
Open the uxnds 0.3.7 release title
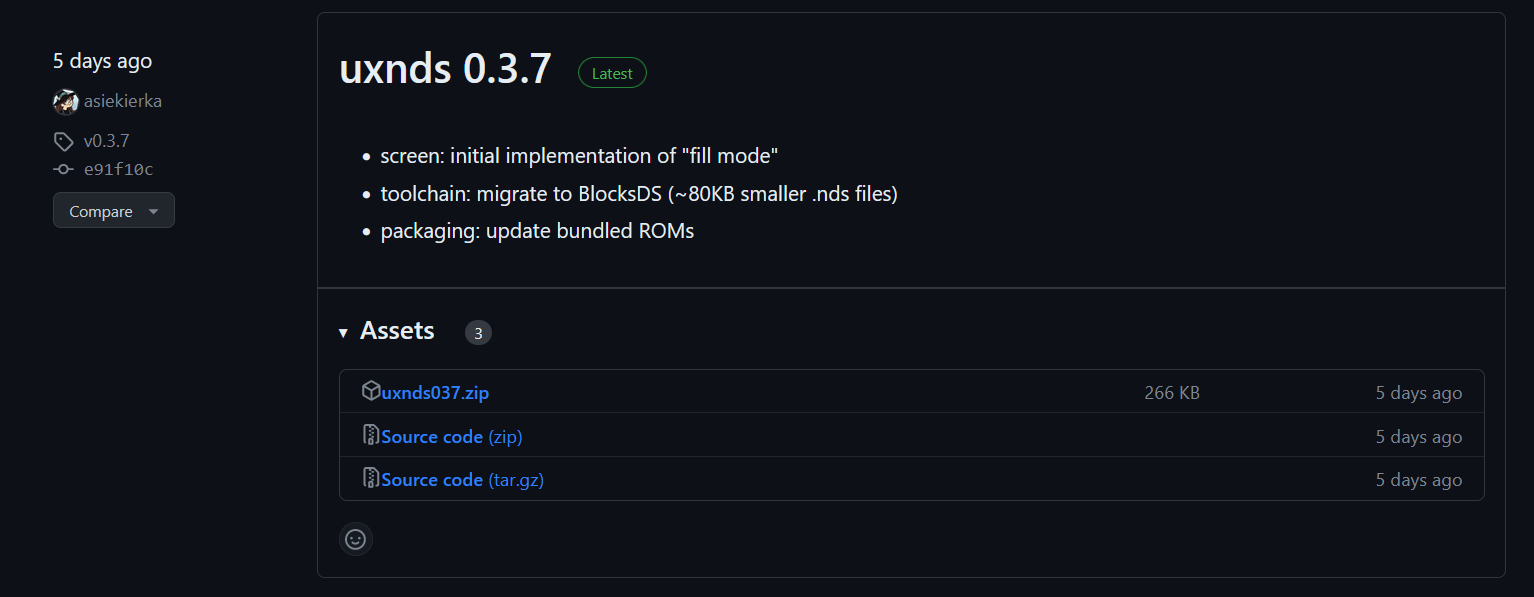[445, 69]
